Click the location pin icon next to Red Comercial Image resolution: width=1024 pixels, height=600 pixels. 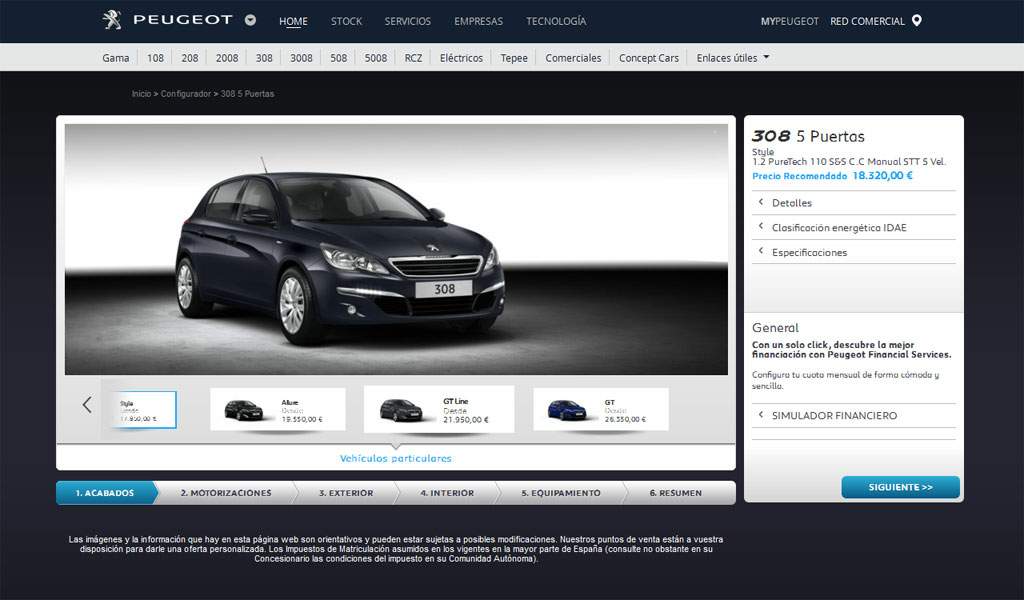[x=917, y=21]
